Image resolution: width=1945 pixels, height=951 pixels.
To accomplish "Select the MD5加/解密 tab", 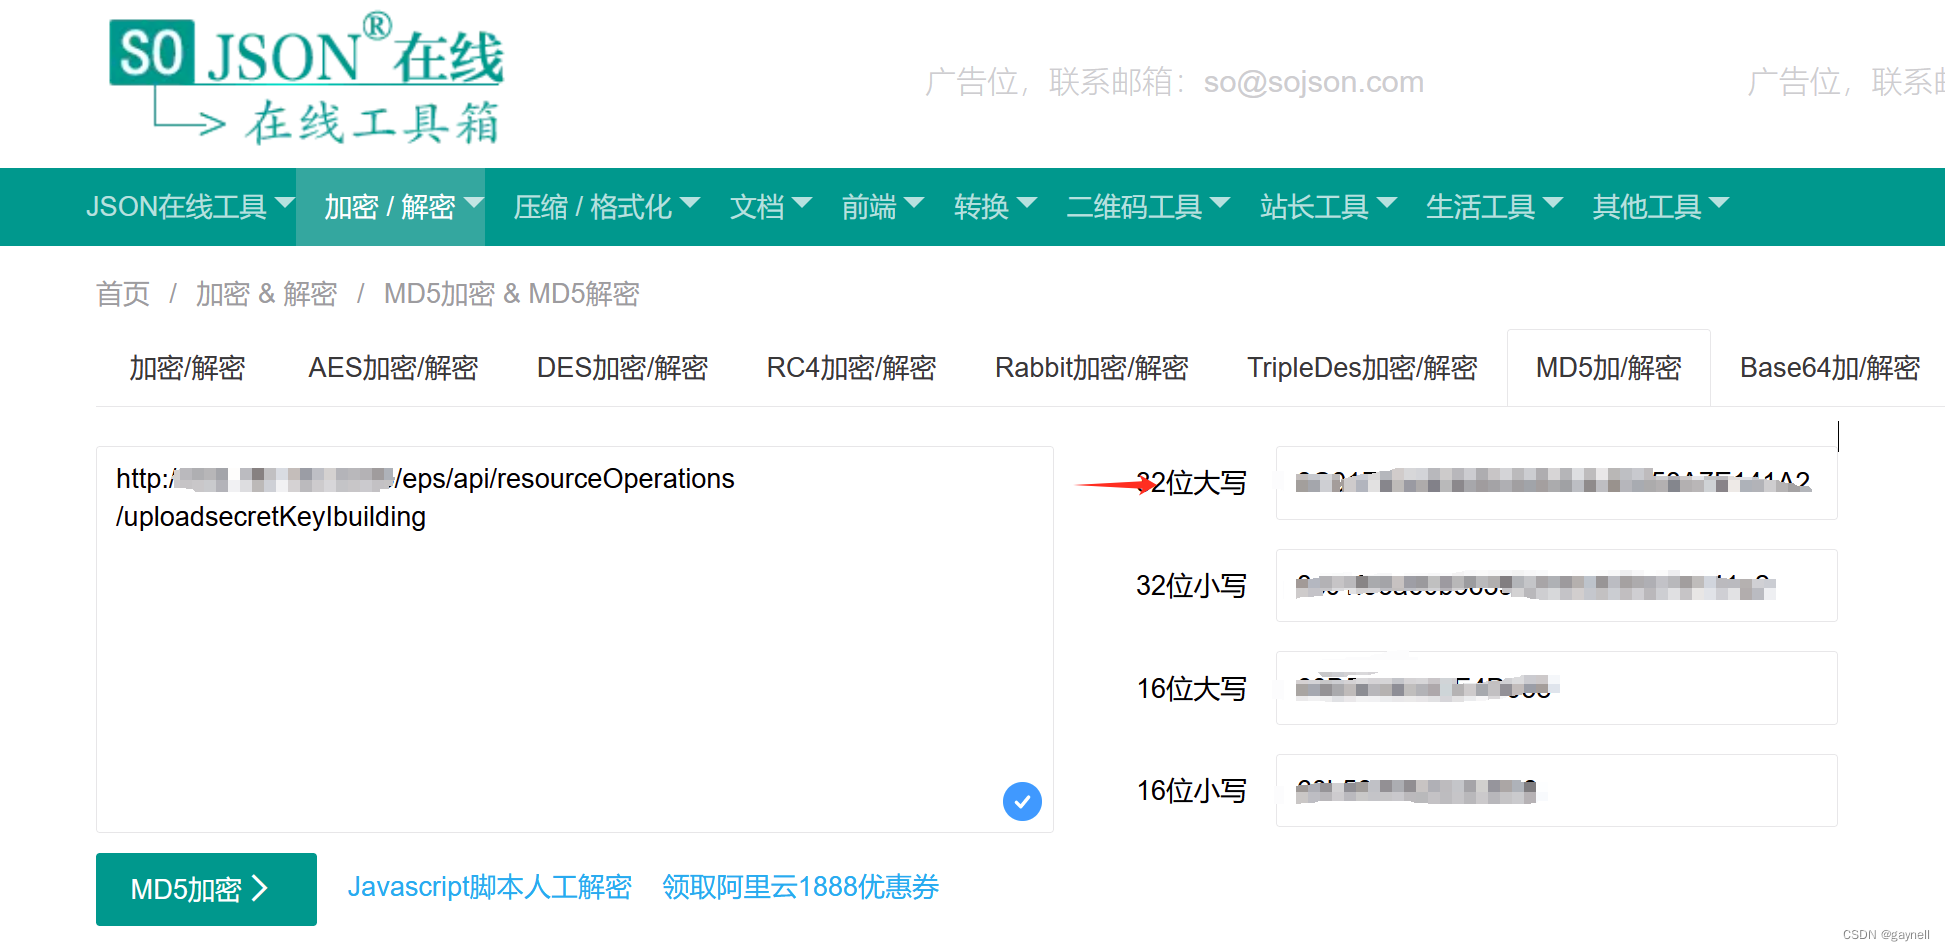I will click(1609, 368).
